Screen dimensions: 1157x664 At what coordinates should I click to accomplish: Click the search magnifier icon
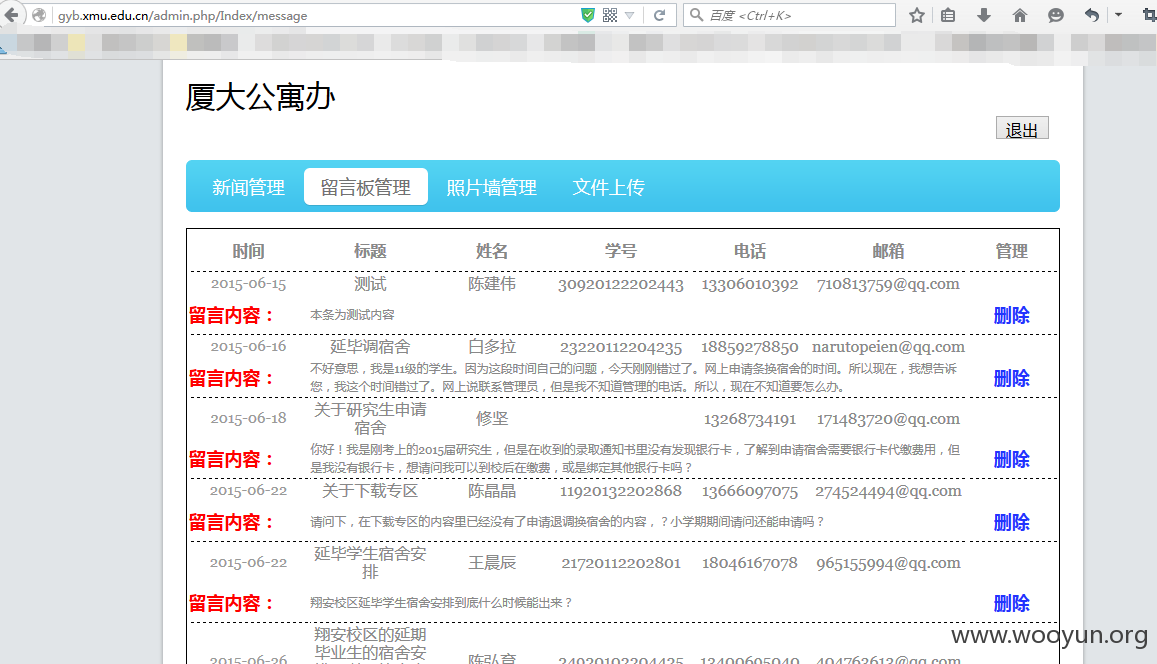(696, 15)
